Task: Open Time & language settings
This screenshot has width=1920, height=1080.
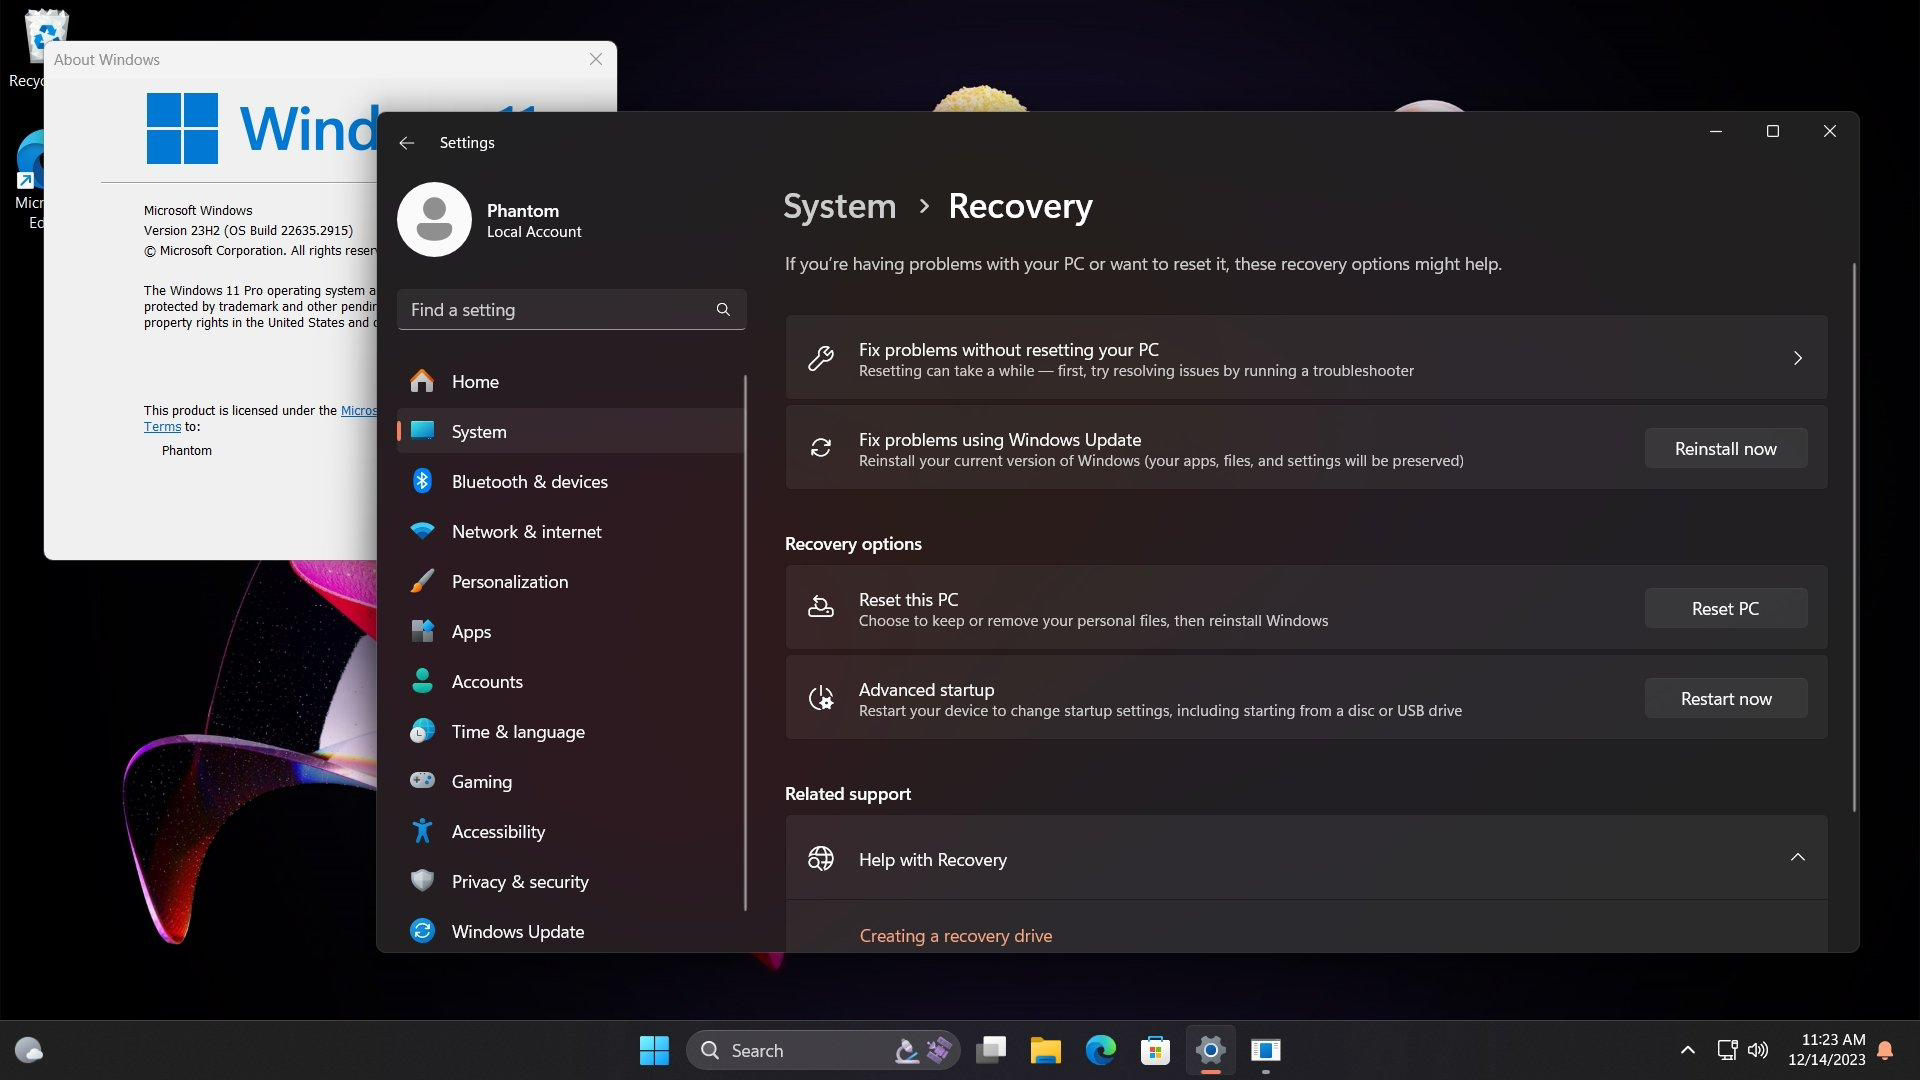Action: click(x=571, y=731)
